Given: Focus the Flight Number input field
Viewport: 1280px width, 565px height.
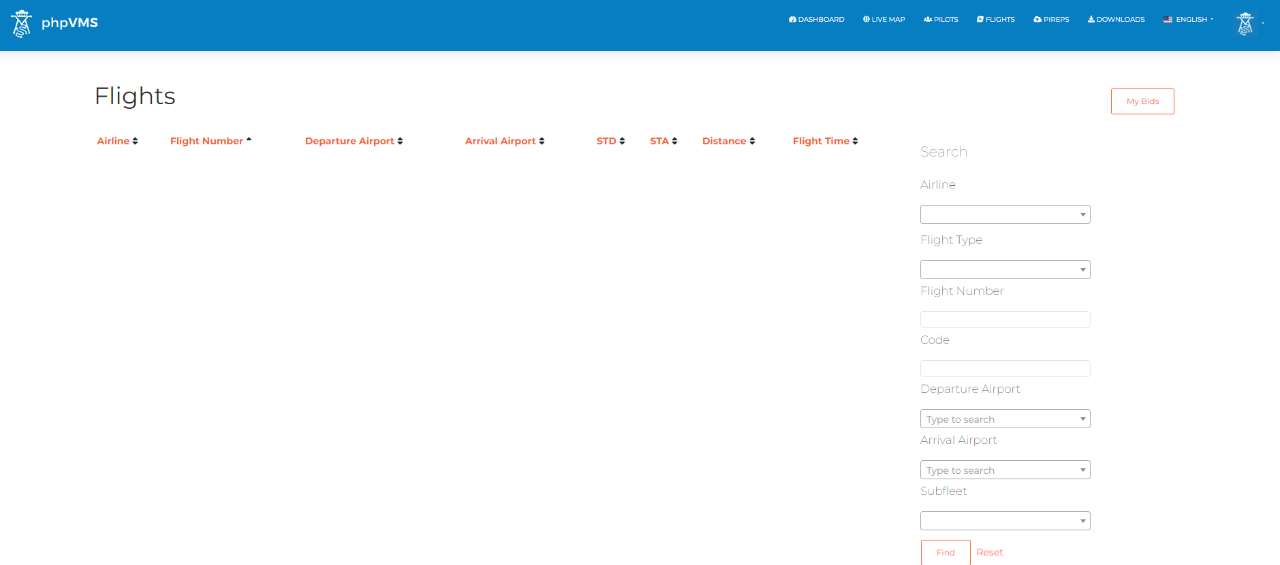Looking at the screenshot, I should pyautogui.click(x=1005, y=320).
